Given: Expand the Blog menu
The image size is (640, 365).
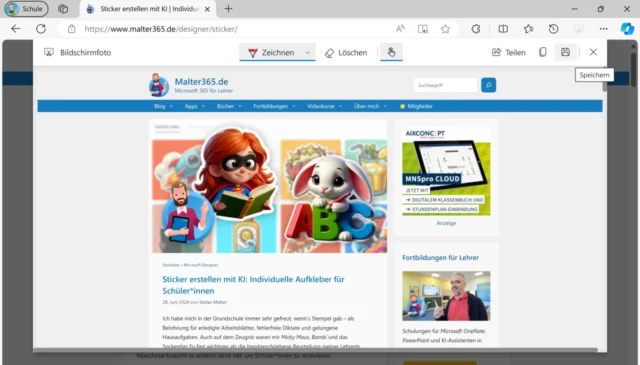Looking at the screenshot, I should tap(163, 106).
